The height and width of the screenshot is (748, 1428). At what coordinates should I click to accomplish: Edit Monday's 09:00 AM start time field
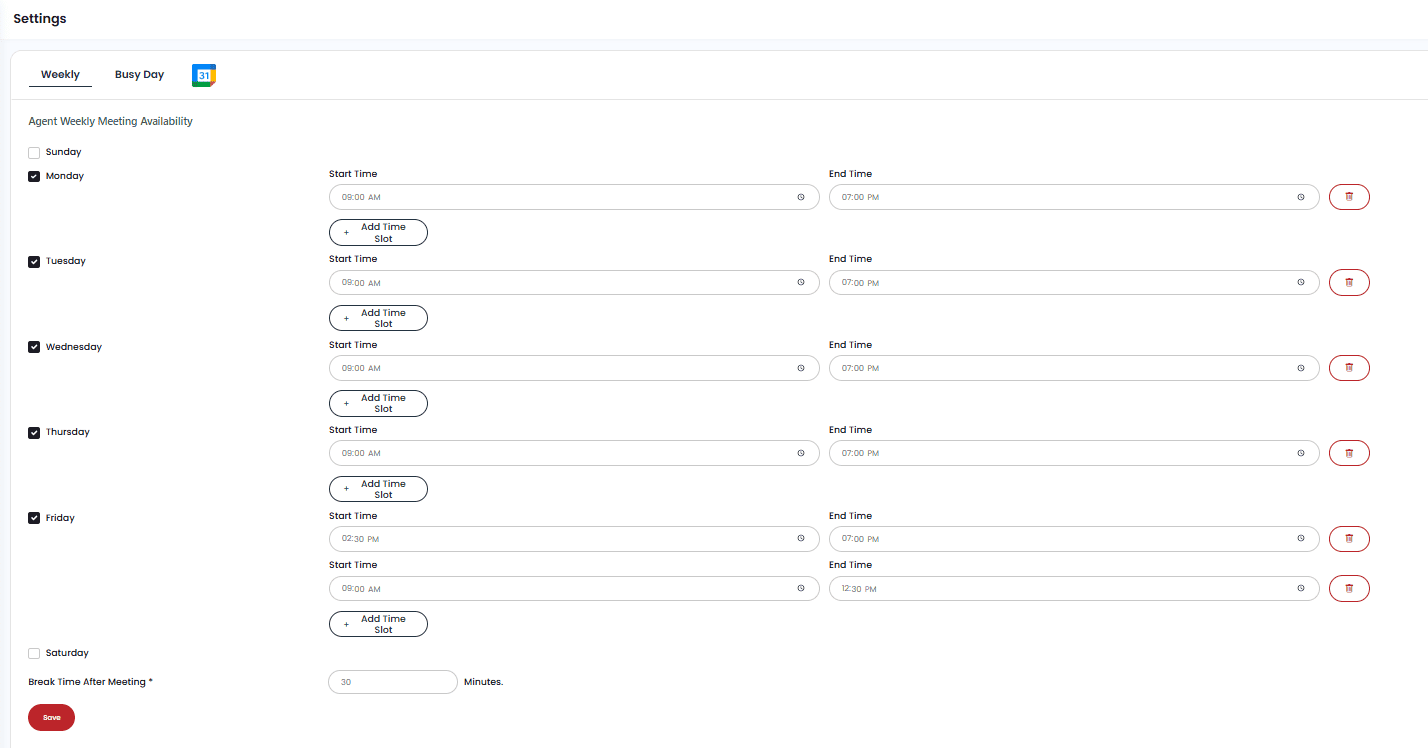574,197
